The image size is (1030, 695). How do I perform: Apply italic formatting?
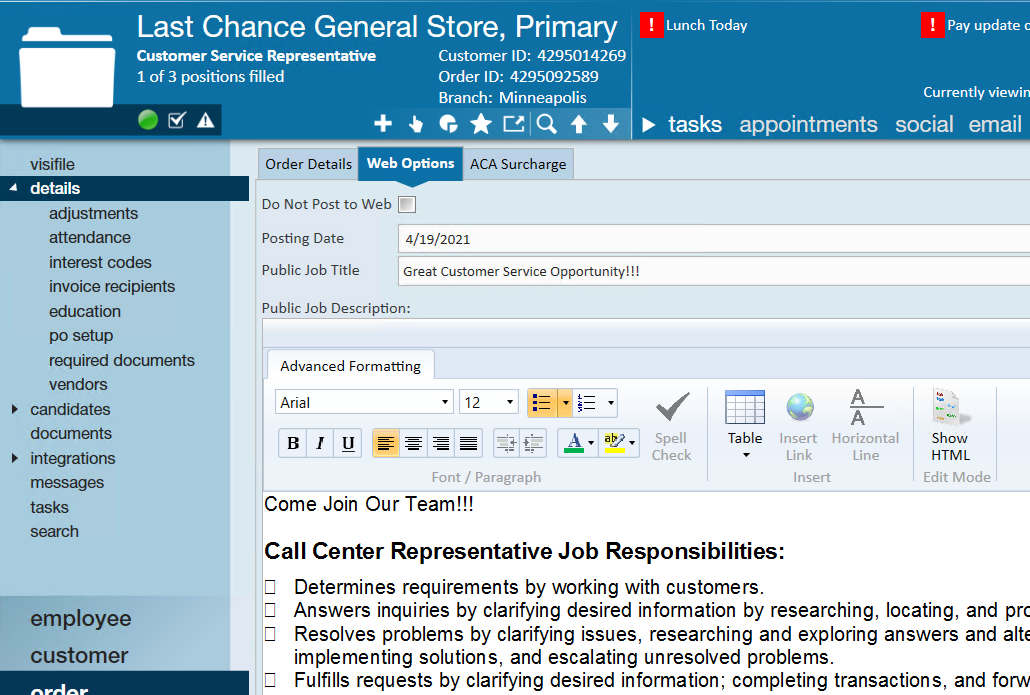(320, 443)
